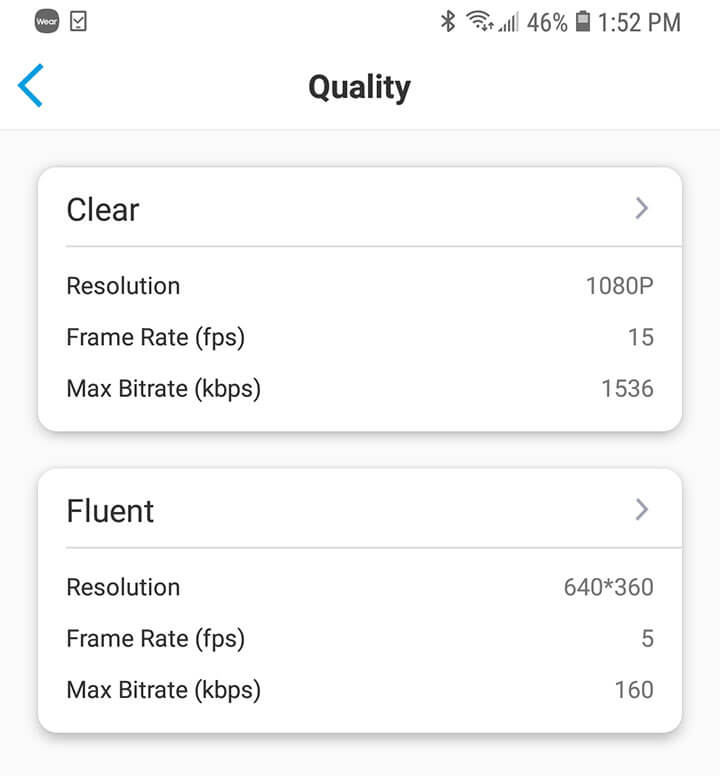Tap Fluent max bitrate value 160
Image resolution: width=720 pixels, height=776 pixels.
tap(634, 689)
